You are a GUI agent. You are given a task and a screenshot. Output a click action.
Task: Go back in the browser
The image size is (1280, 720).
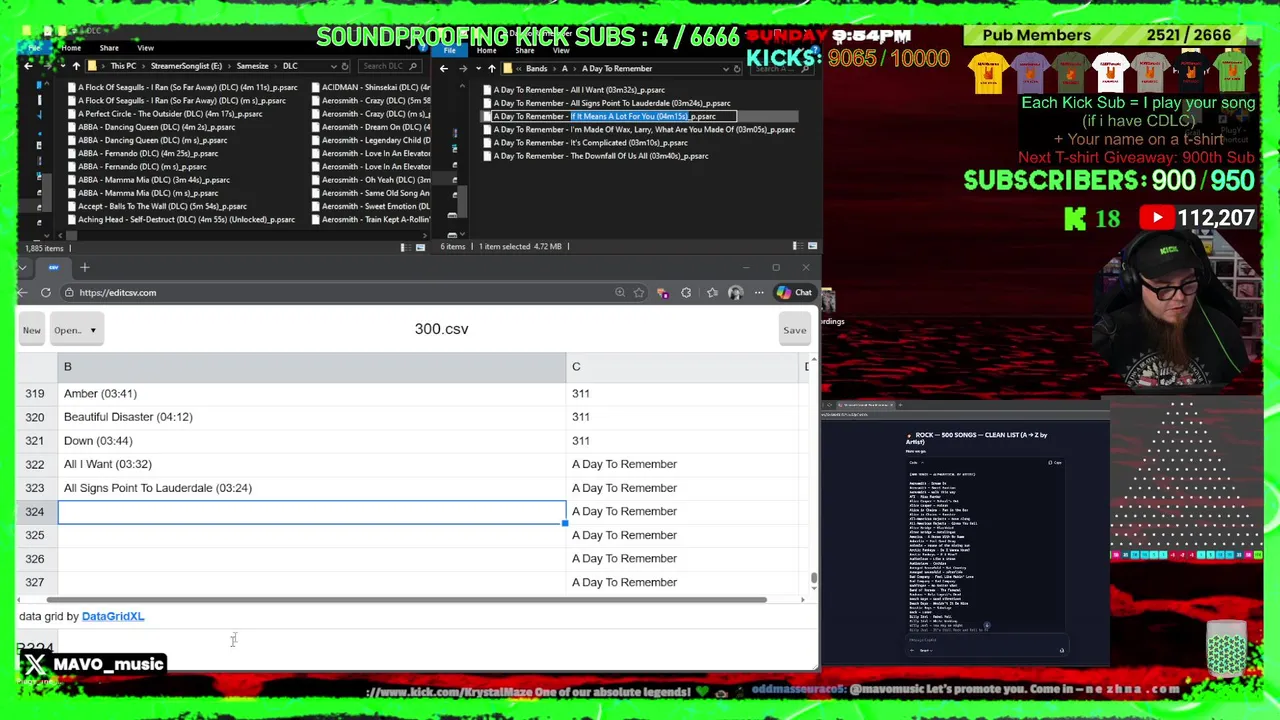click(x=22, y=293)
